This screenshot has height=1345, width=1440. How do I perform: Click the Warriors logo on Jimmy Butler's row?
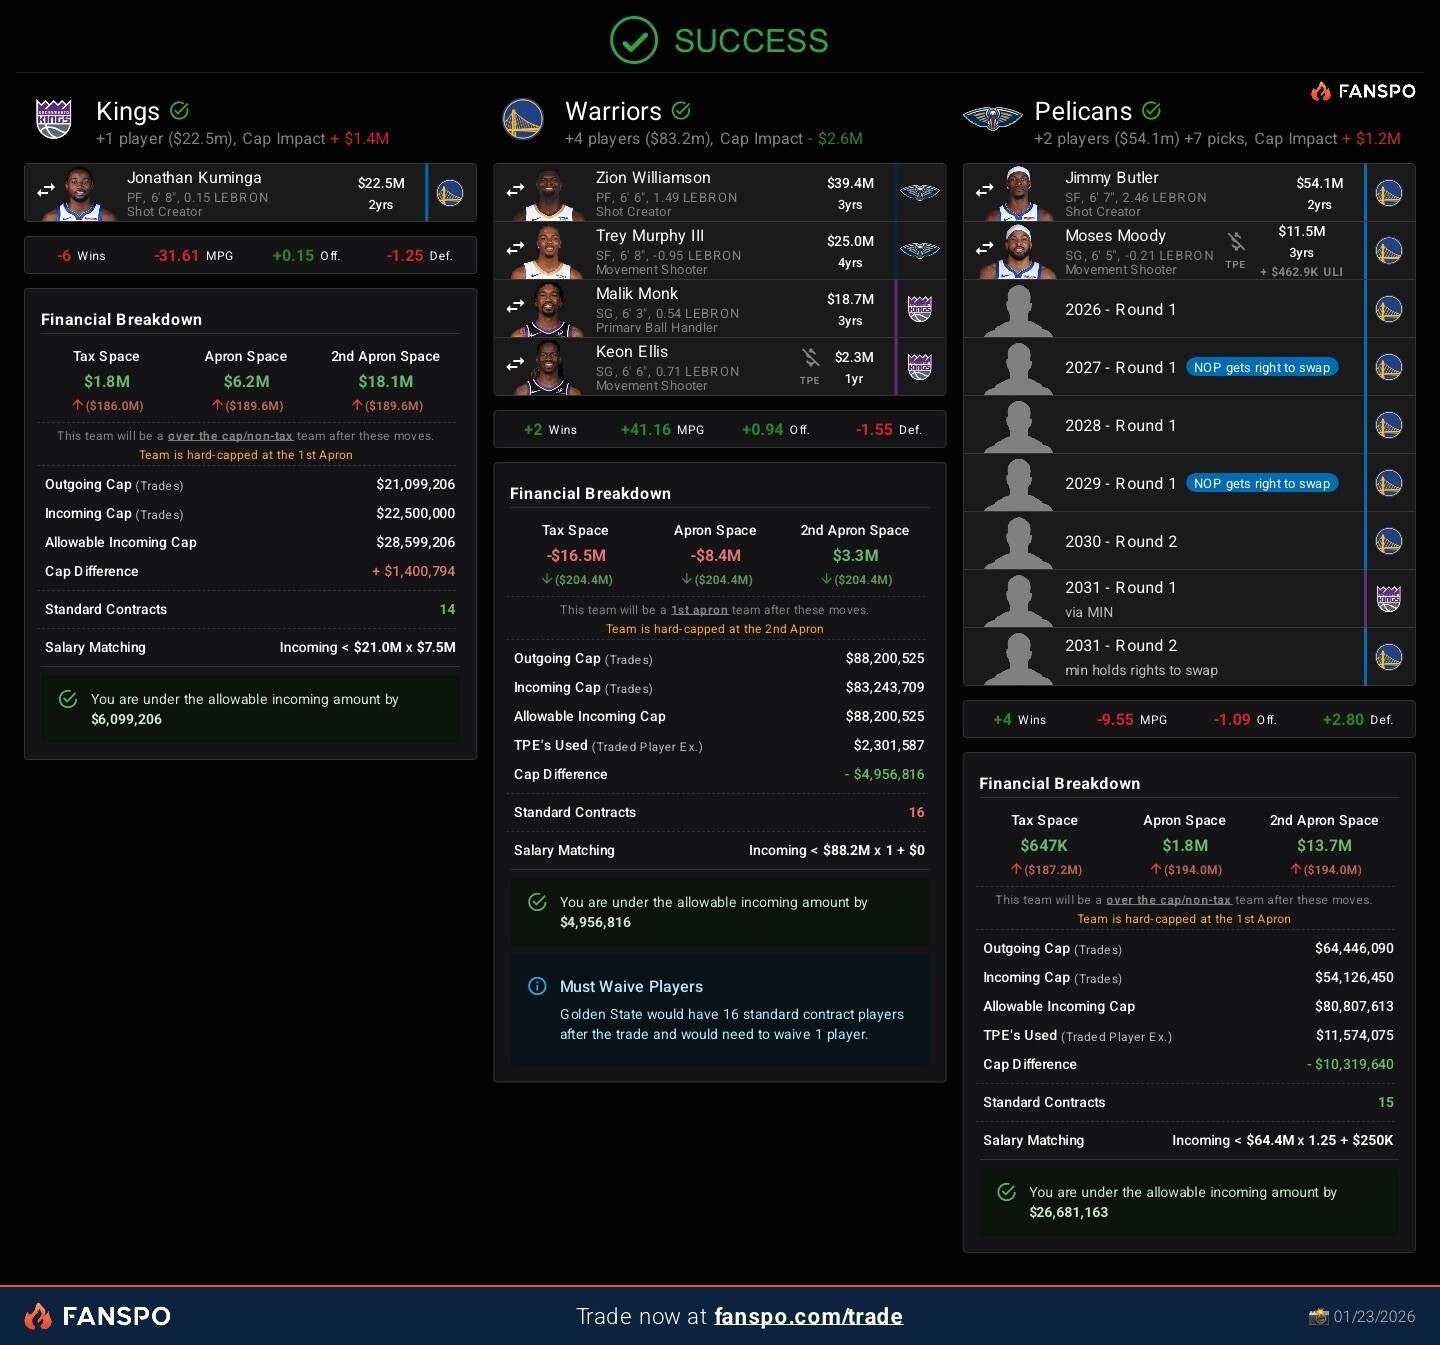[x=1388, y=193]
